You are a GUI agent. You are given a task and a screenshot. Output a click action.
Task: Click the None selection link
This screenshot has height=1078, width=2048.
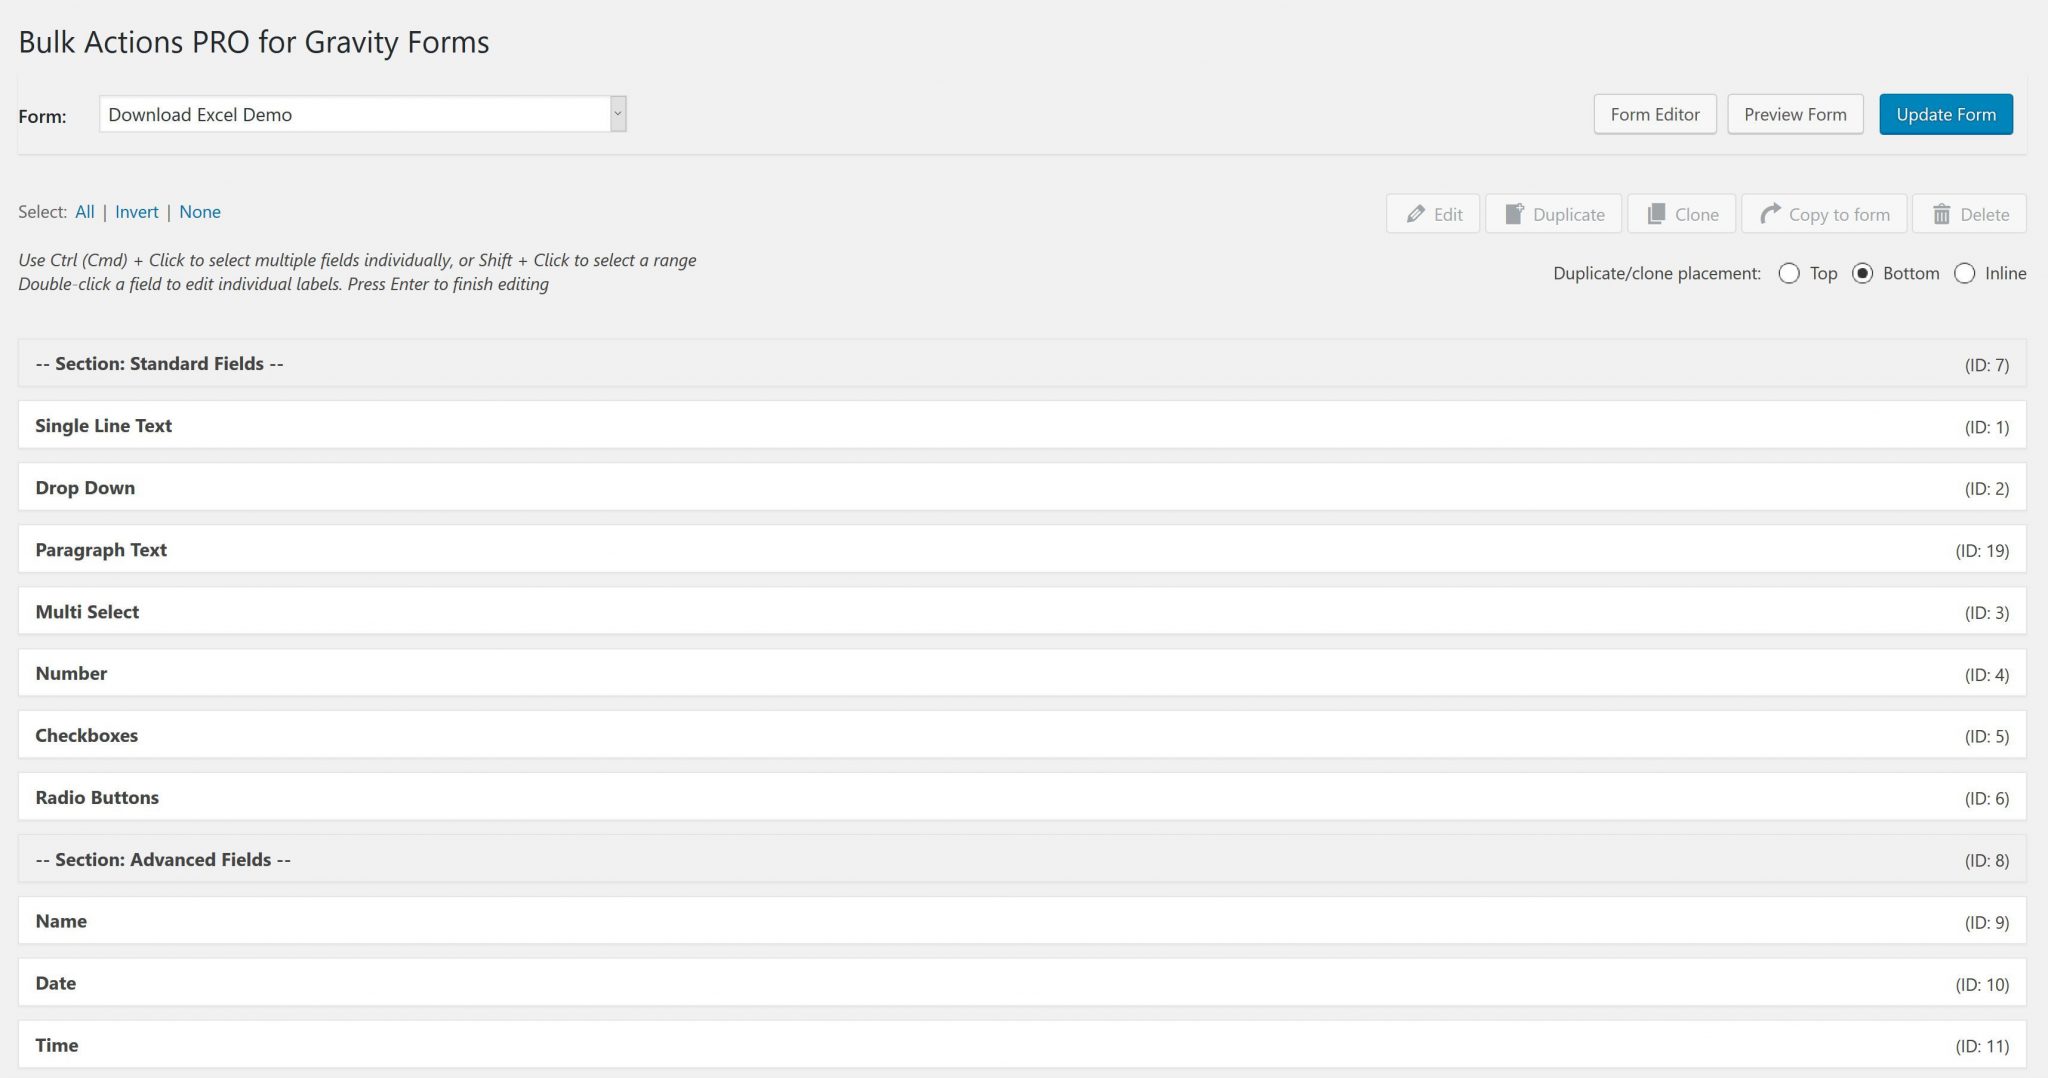200,212
